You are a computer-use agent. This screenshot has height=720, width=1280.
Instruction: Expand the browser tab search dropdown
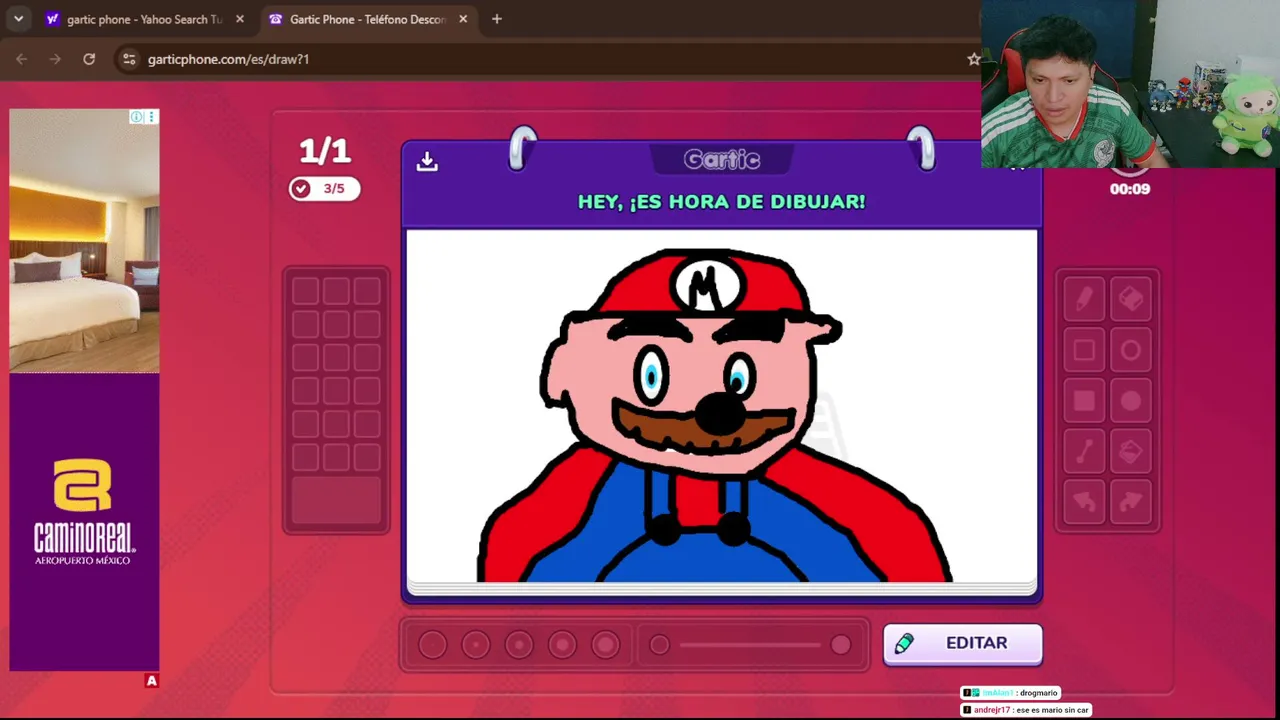[18, 19]
